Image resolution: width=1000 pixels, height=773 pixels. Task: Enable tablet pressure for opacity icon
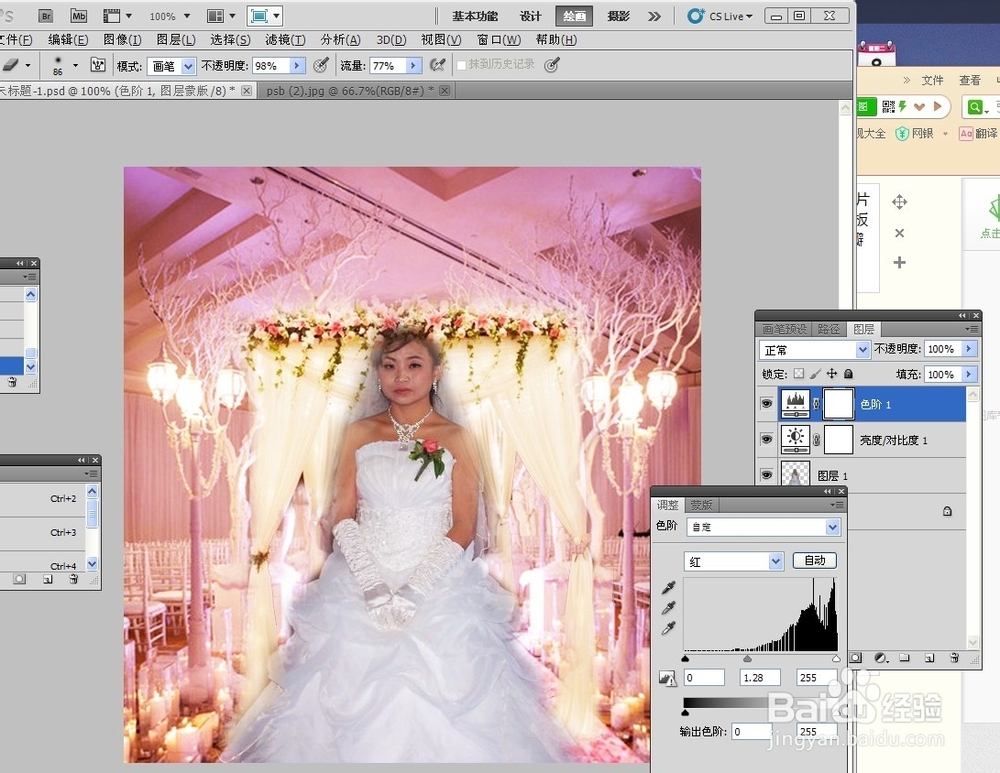[321, 65]
